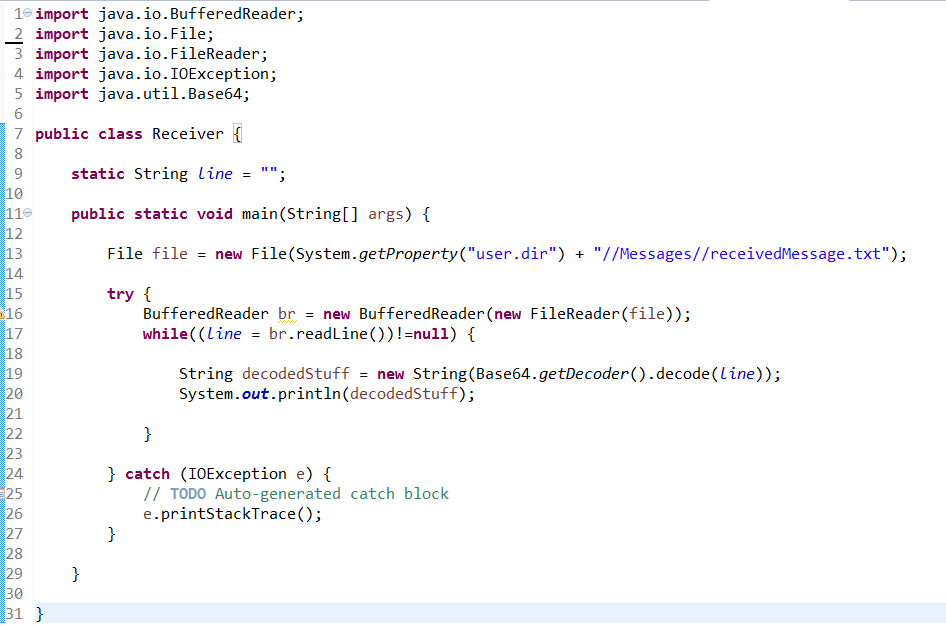Click the empty string literal on line 9

click(268, 172)
